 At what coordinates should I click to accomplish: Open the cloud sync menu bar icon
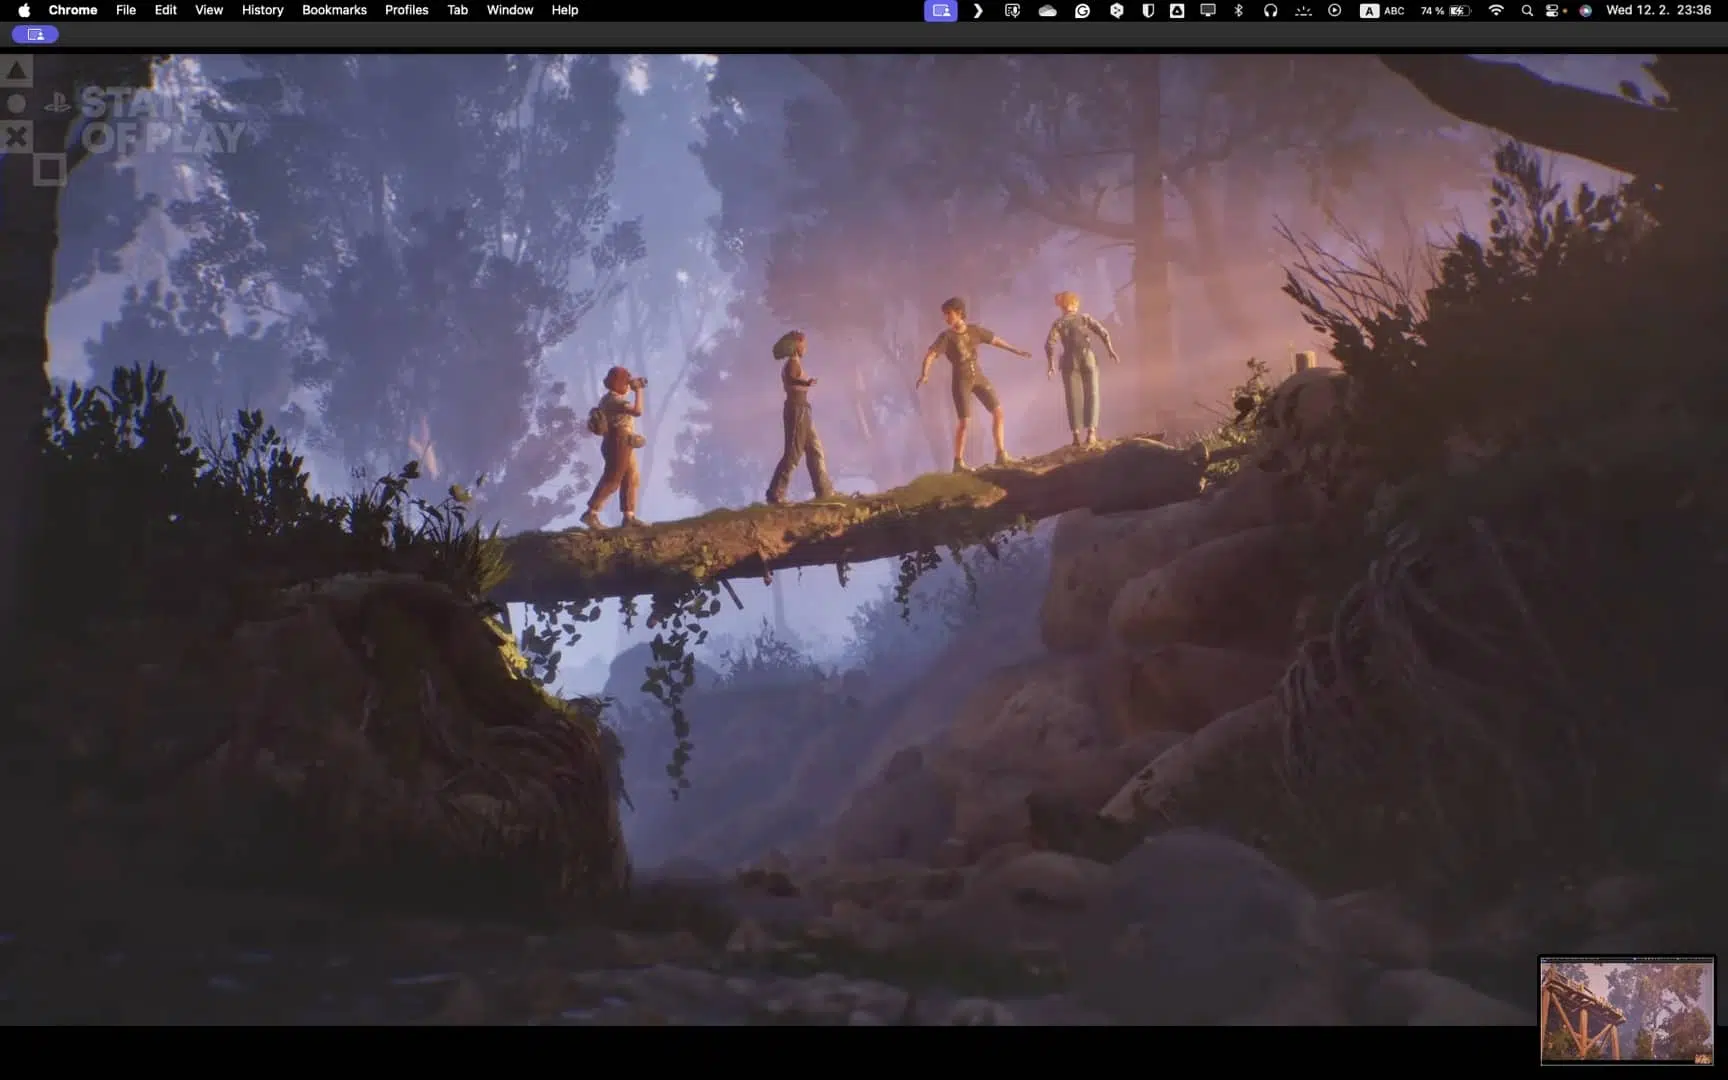(1047, 10)
